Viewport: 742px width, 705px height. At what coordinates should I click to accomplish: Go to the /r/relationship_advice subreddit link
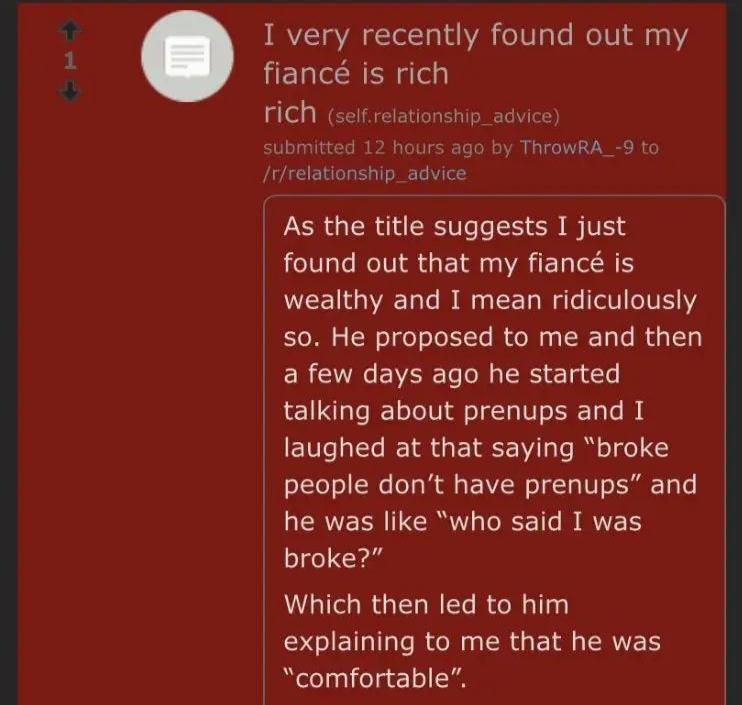365,173
